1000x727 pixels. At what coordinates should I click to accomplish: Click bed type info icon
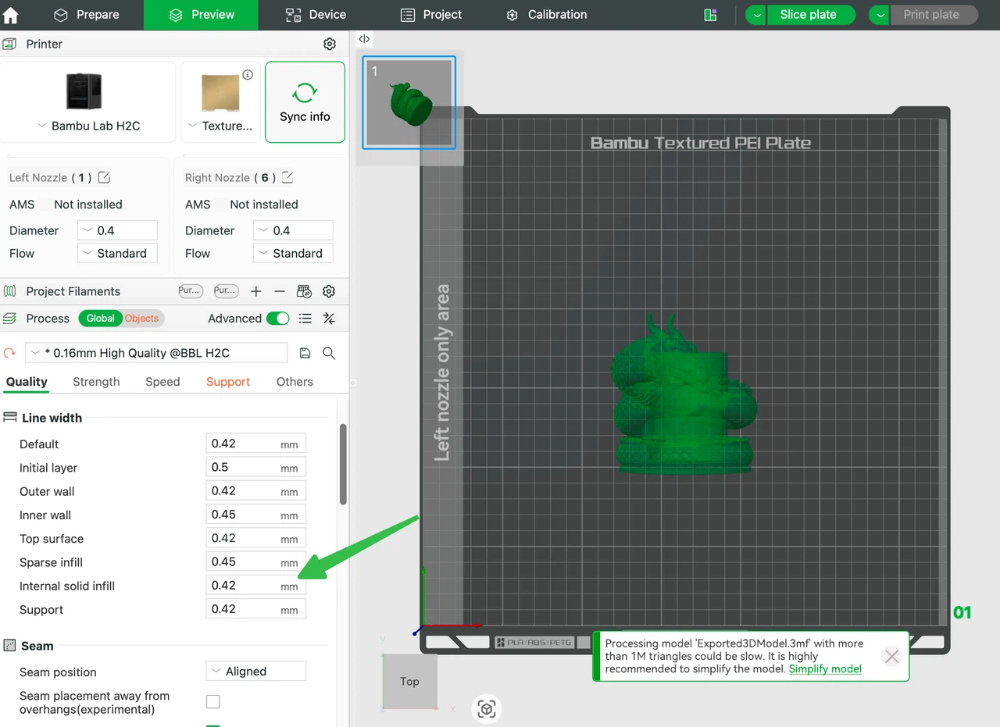point(247,75)
